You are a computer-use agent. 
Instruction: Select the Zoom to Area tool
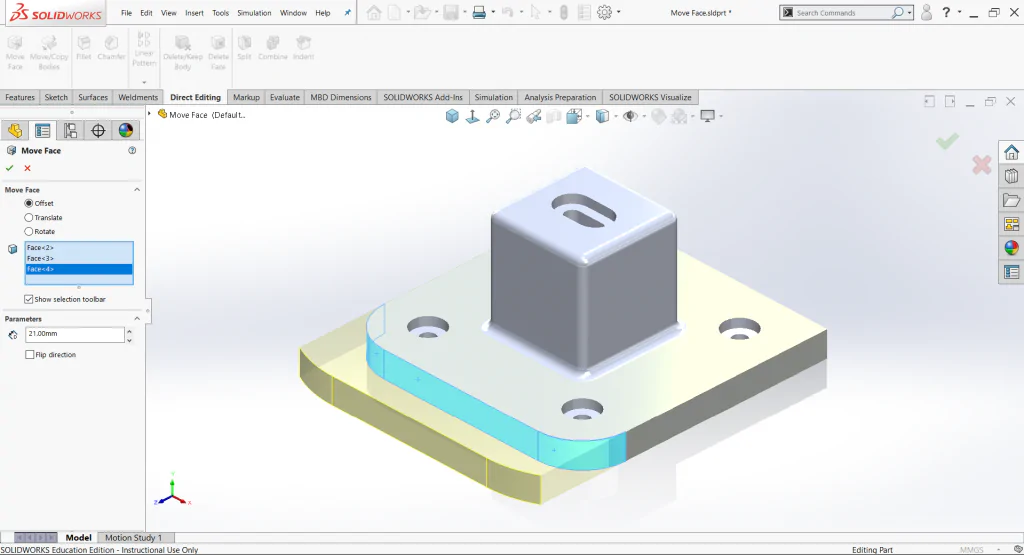tap(513, 116)
